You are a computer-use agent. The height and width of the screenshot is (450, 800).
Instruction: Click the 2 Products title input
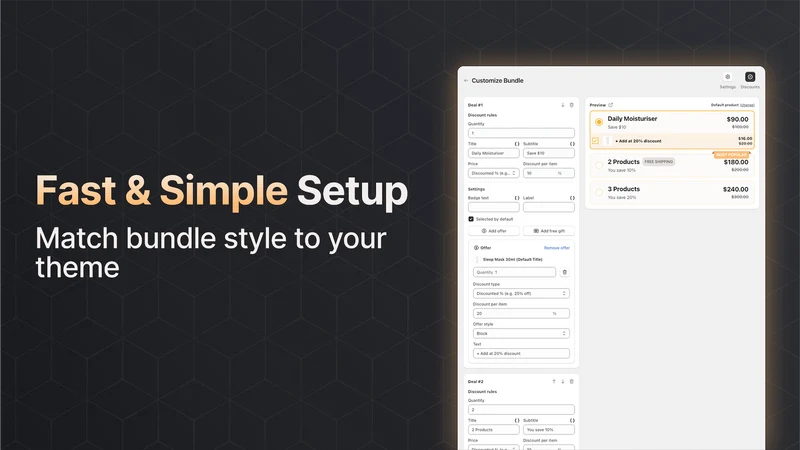coord(493,430)
